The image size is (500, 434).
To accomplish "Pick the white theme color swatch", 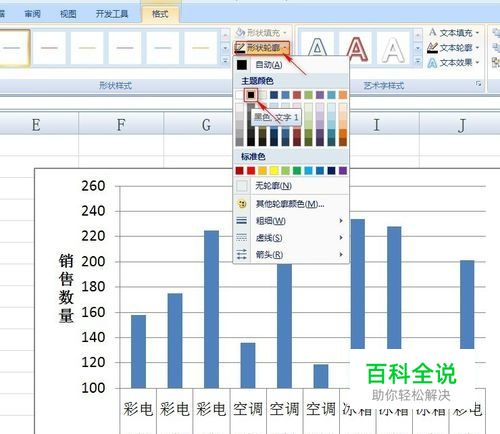I will (x=239, y=95).
